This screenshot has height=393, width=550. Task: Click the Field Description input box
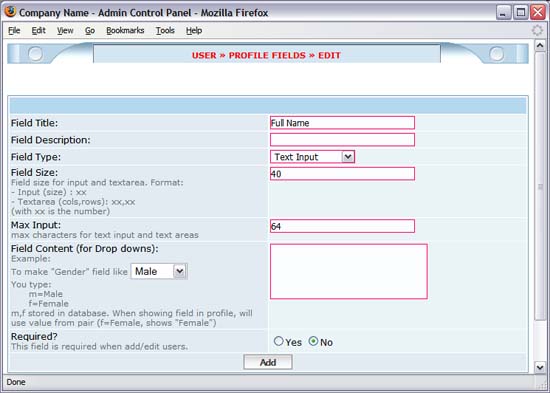[x=342, y=140]
